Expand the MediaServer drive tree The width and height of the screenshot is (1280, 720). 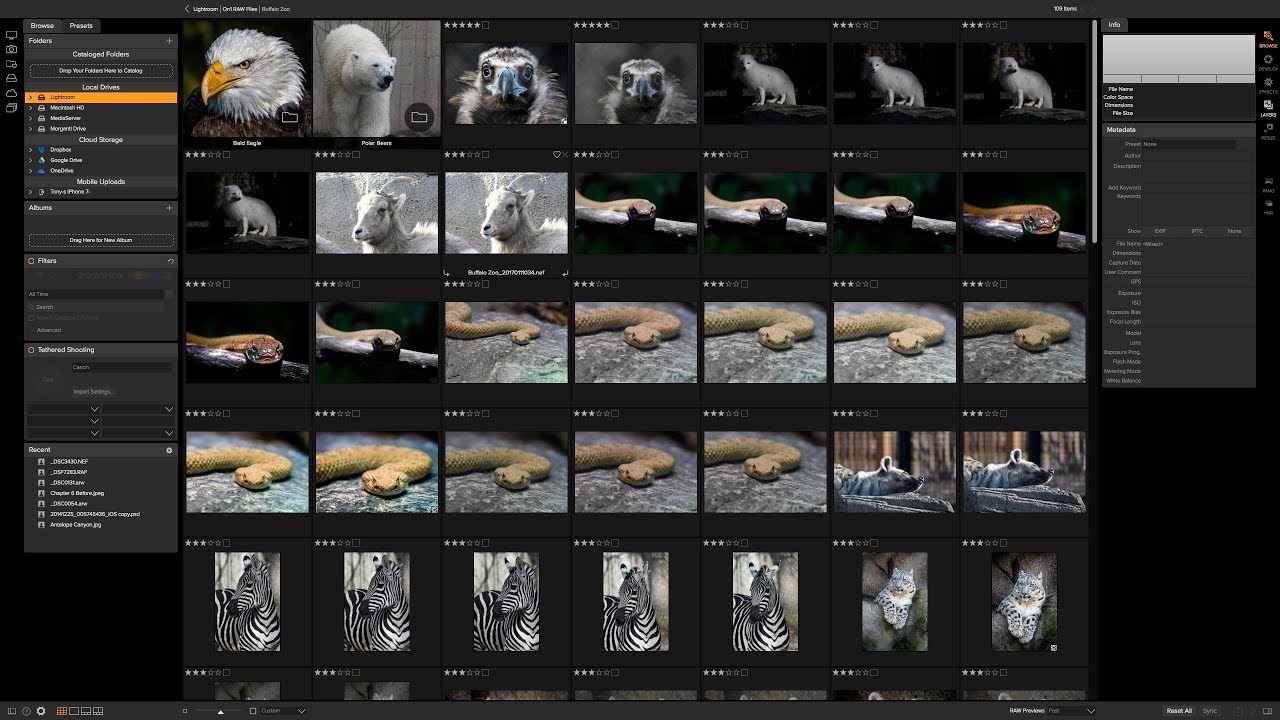point(30,118)
